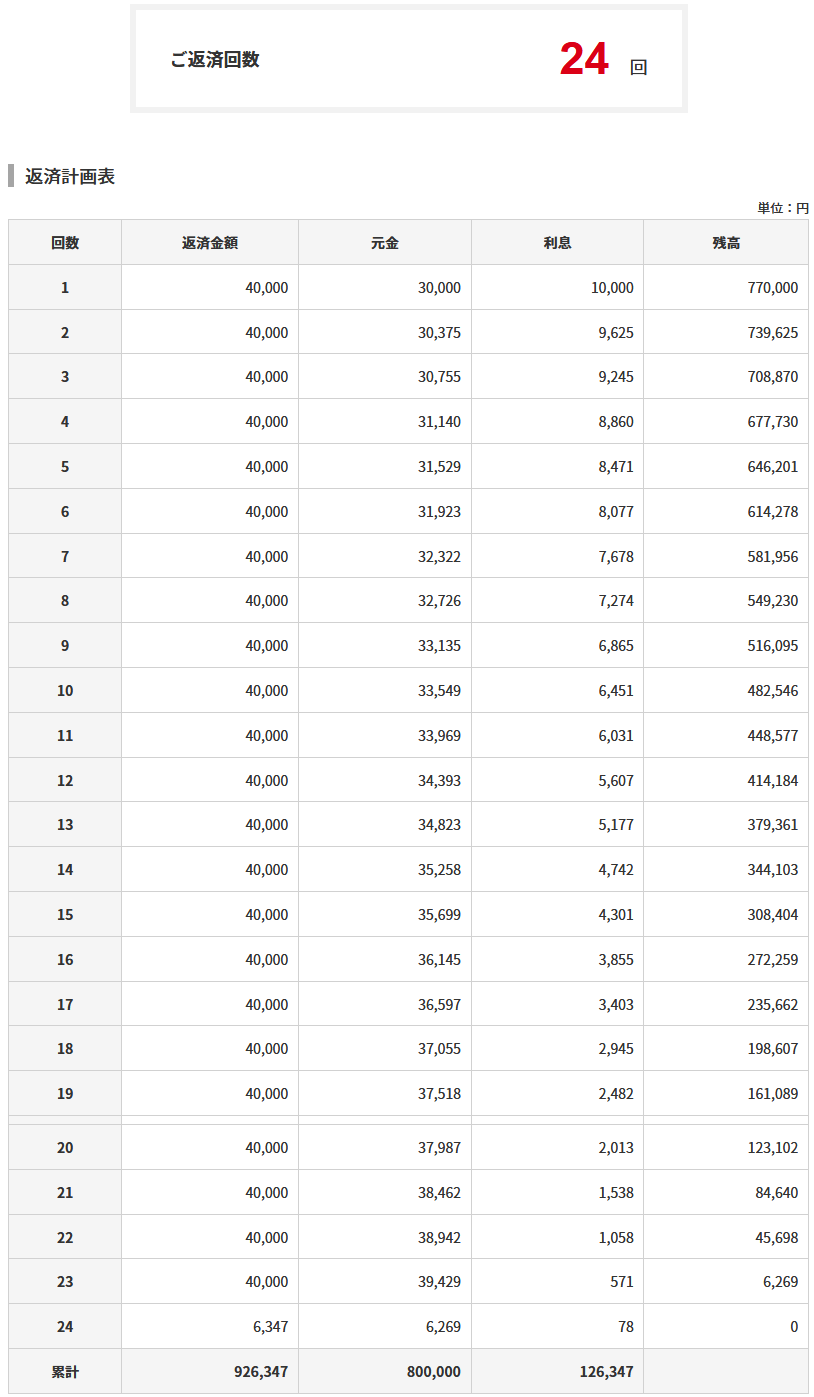Click the 126,347 total interest cell
This screenshot has height=1397, width=814.
click(x=606, y=1372)
